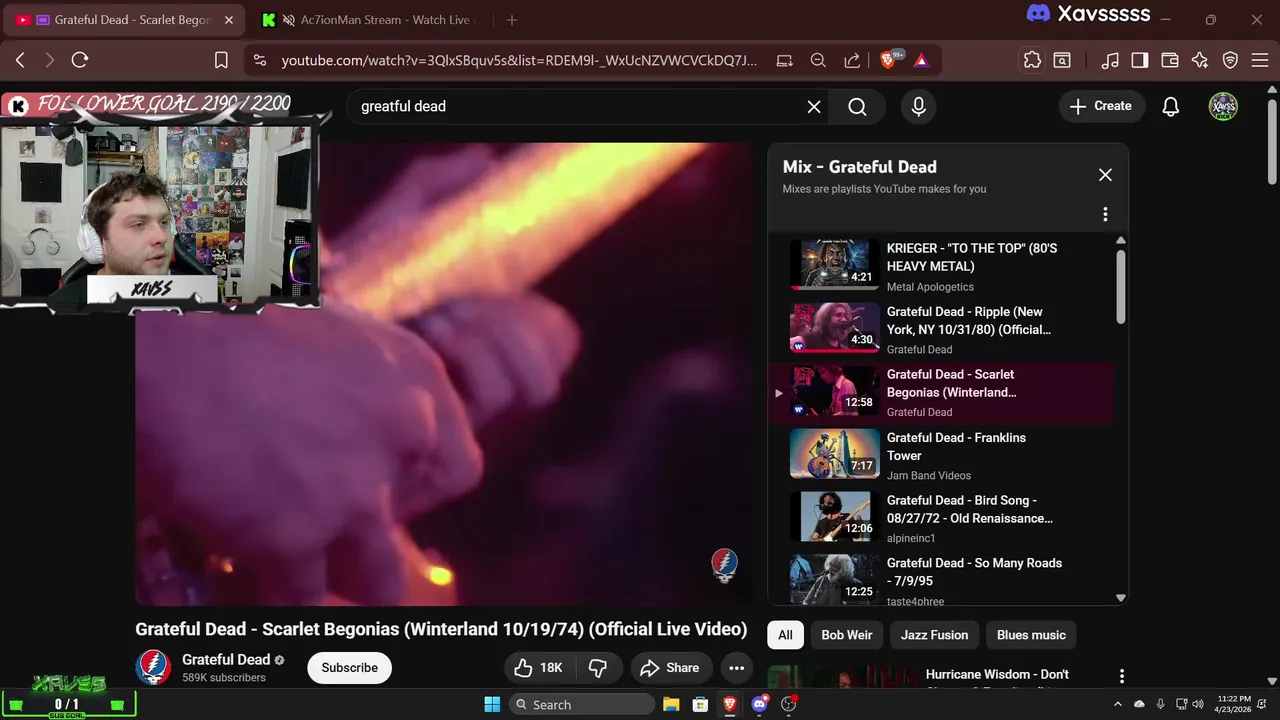Open the browser extensions puzzle icon
Viewport: 1280px width, 720px height.
pyautogui.click(x=1032, y=60)
